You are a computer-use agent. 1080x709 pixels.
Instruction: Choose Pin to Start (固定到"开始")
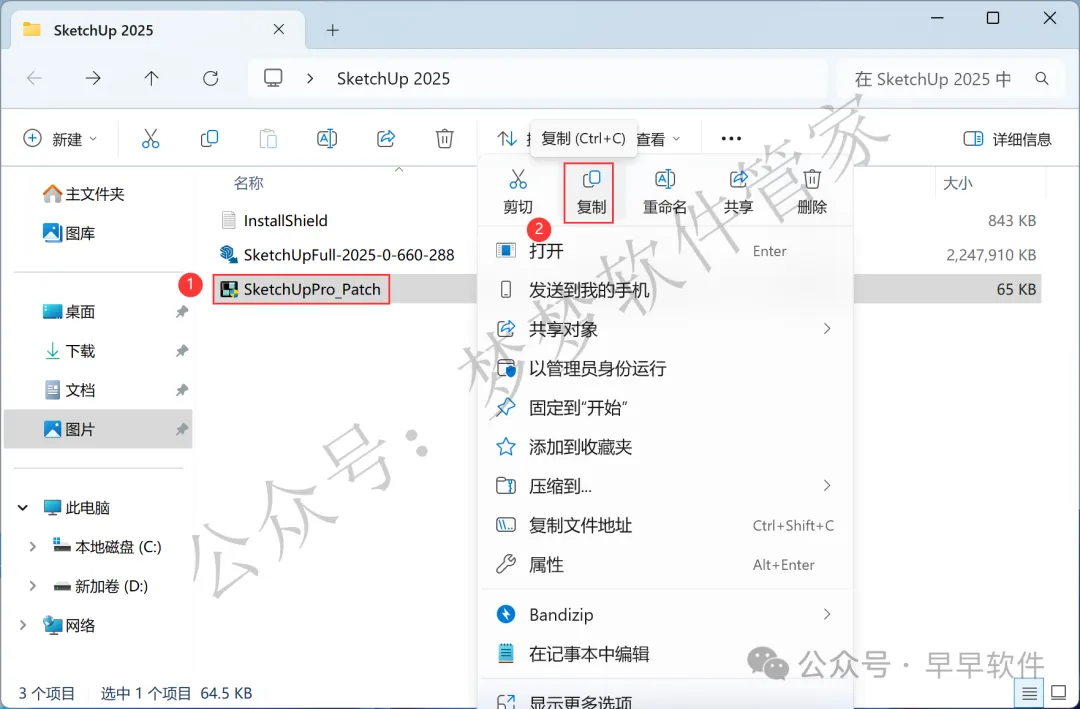pyautogui.click(x=665, y=408)
